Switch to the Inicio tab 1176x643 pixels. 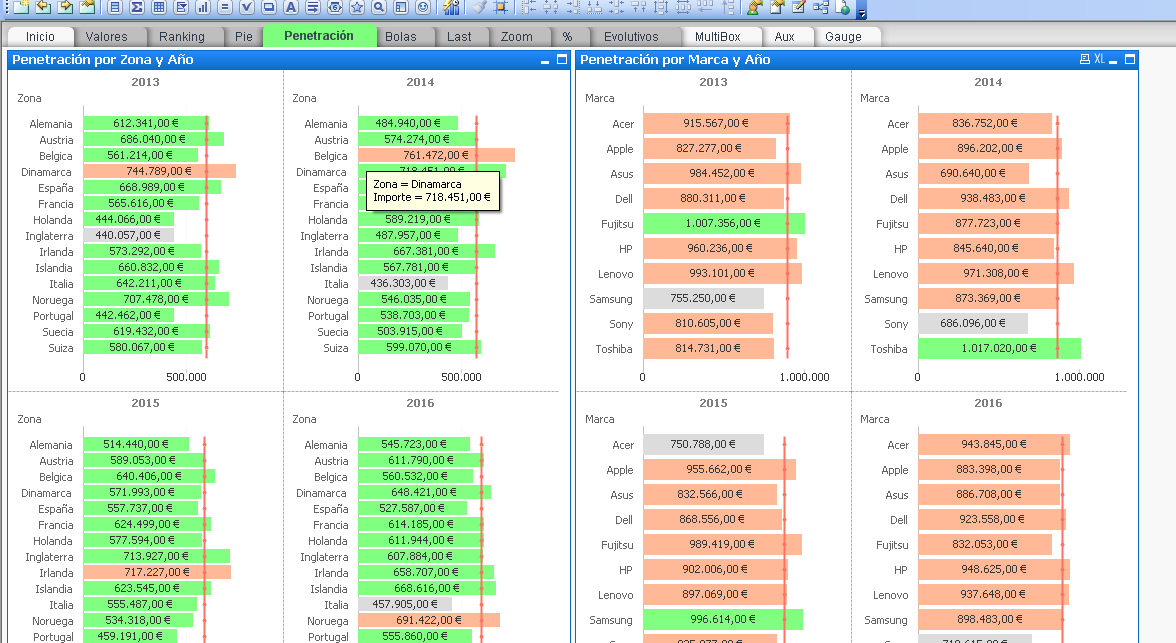pos(40,37)
